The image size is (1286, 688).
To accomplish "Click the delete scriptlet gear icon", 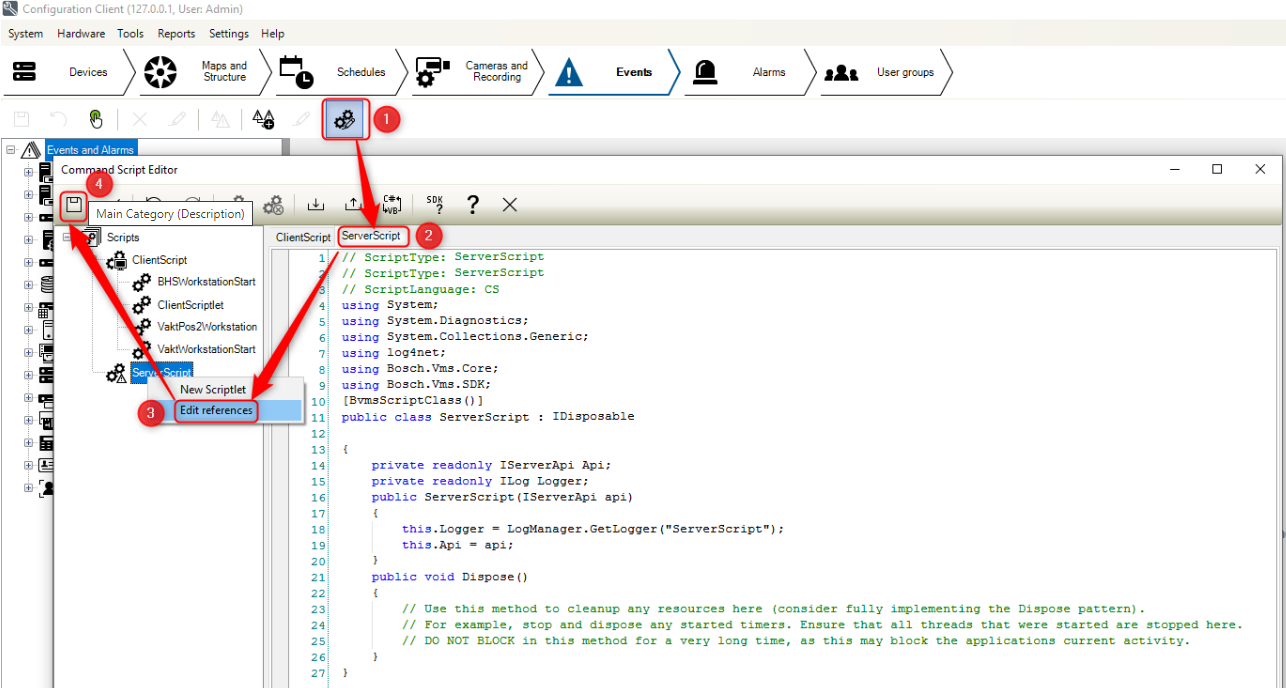I will [x=273, y=205].
